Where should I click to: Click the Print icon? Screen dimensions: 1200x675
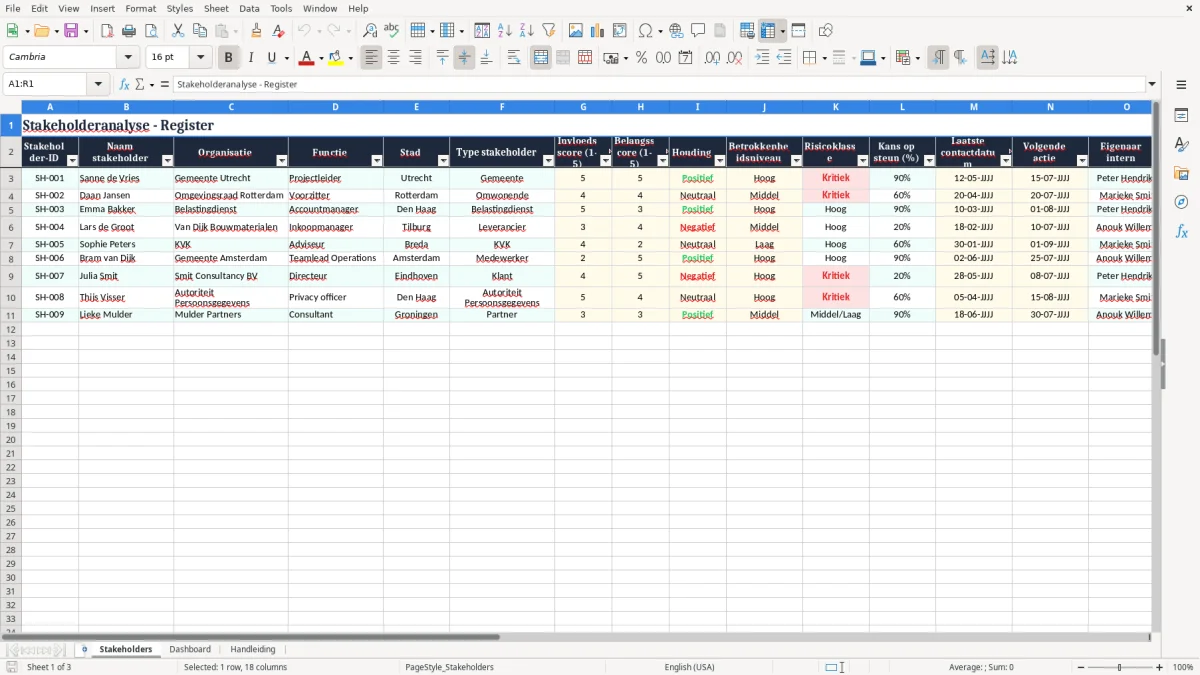point(129,31)
